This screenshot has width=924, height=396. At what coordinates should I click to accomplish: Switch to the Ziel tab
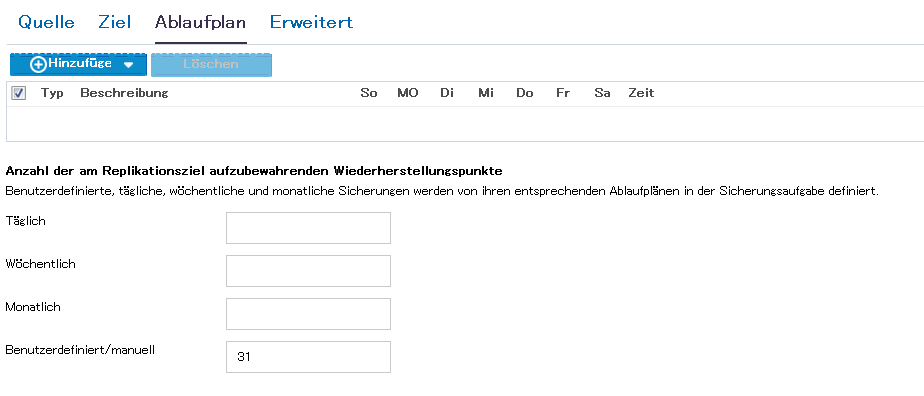point(114,22)
